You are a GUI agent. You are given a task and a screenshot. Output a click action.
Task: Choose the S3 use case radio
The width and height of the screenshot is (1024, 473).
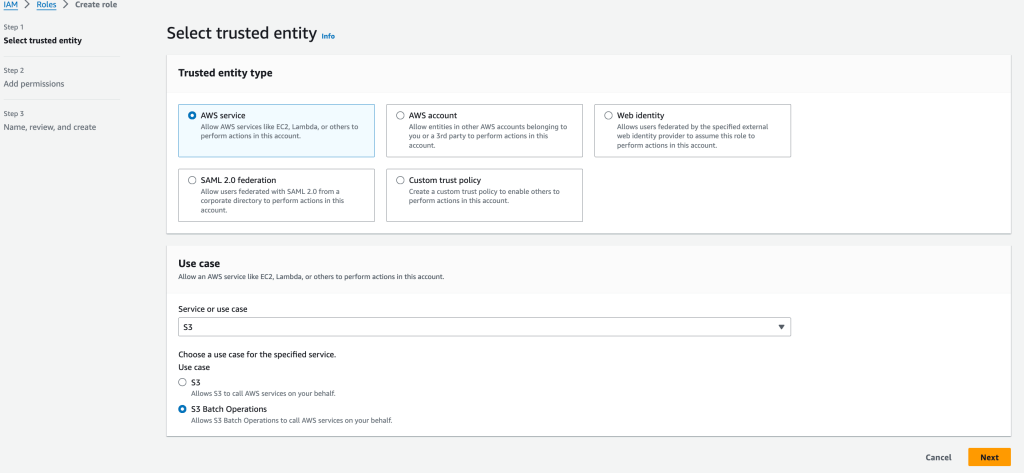coord(181,382)
